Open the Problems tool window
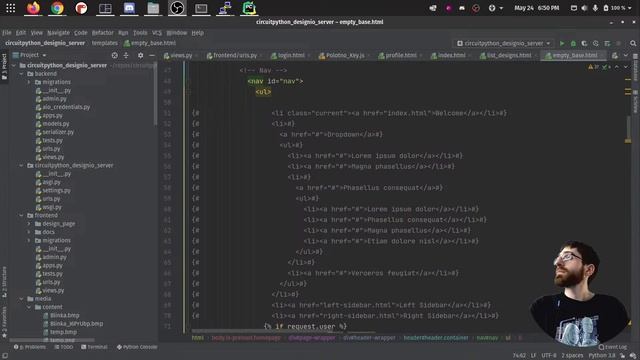This screenshot has height=360, width=640. click(x=29, y=347)
